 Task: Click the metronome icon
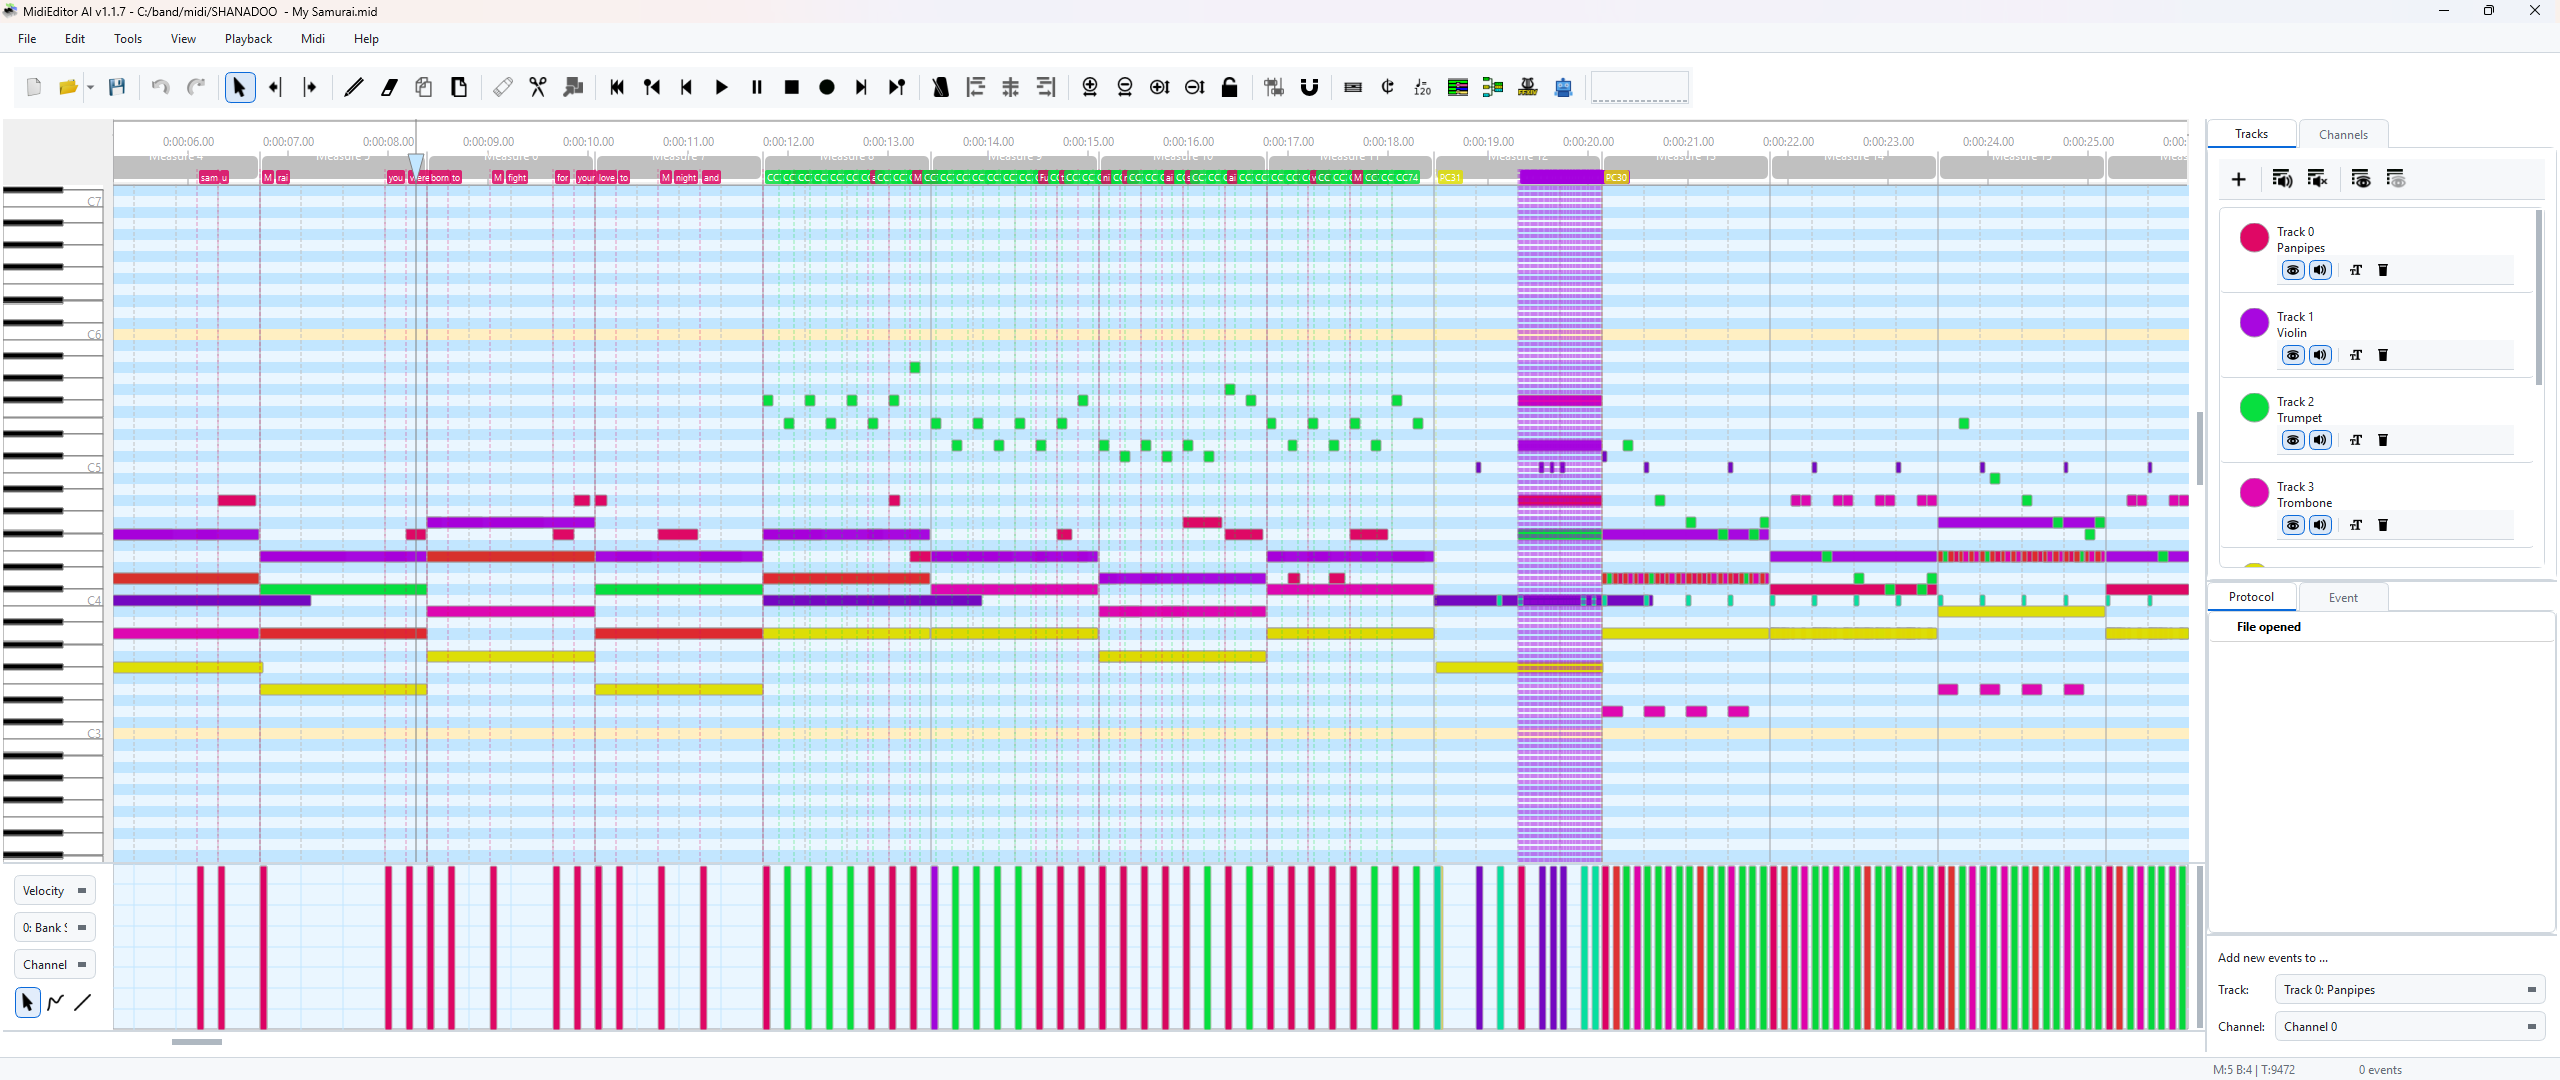pyautogui.click(x=940, y=87)
